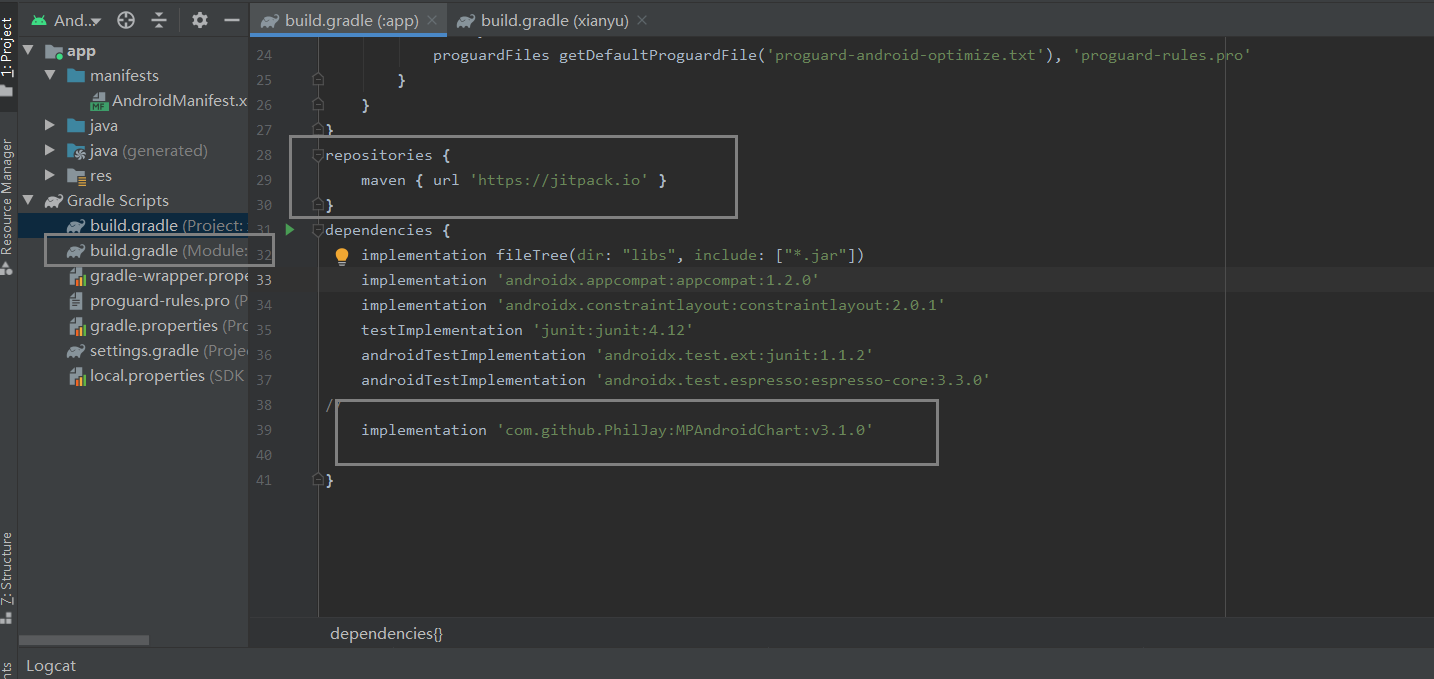Collapse the Gradle Scripts tree node
Screen dimensions: 1434x679
click(28, 201)
